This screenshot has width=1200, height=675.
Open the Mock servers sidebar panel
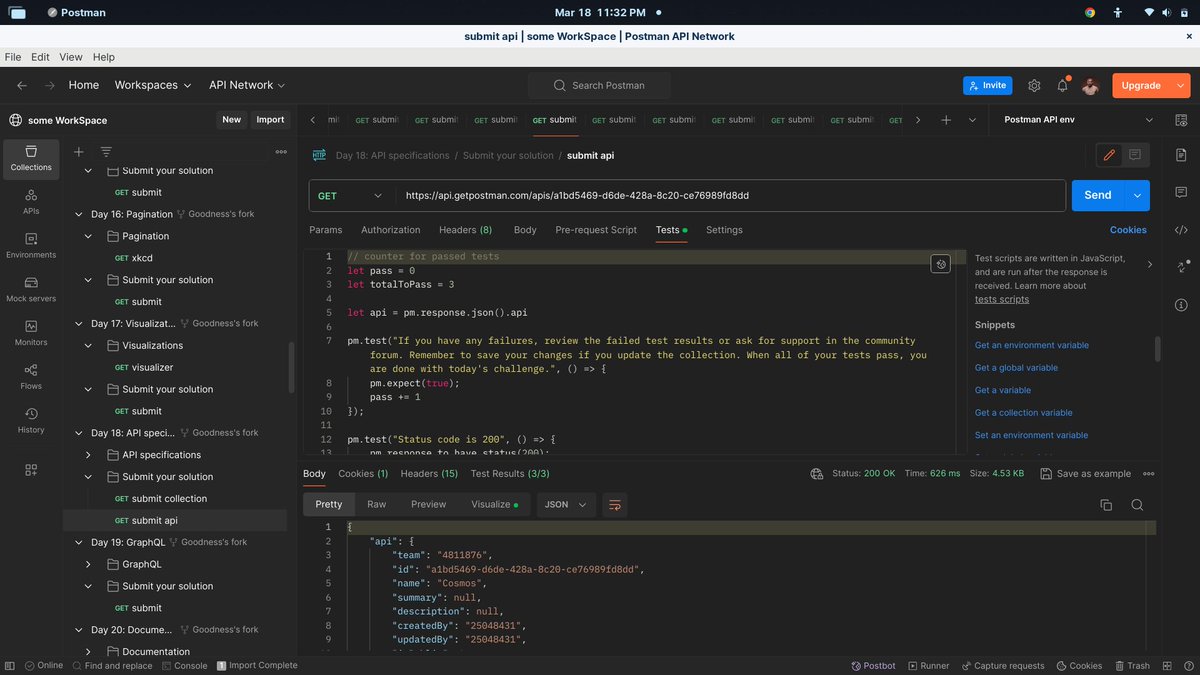pos(31,289)
